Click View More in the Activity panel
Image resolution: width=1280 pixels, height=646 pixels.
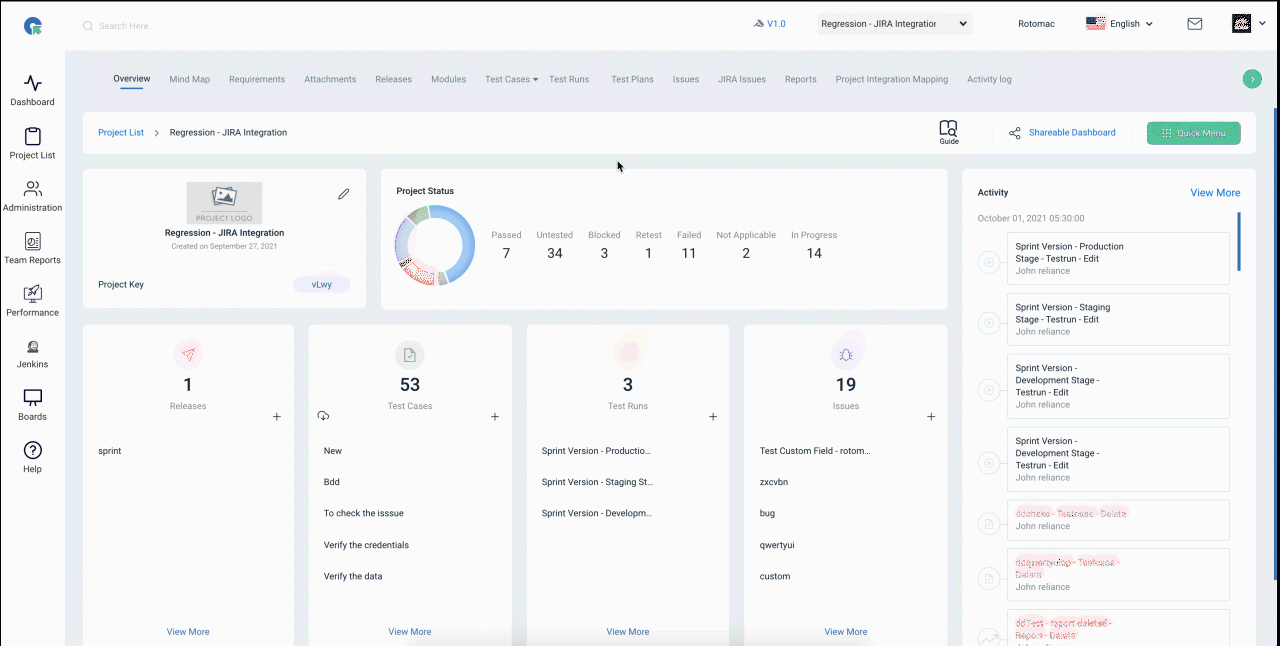point(1215,193)
